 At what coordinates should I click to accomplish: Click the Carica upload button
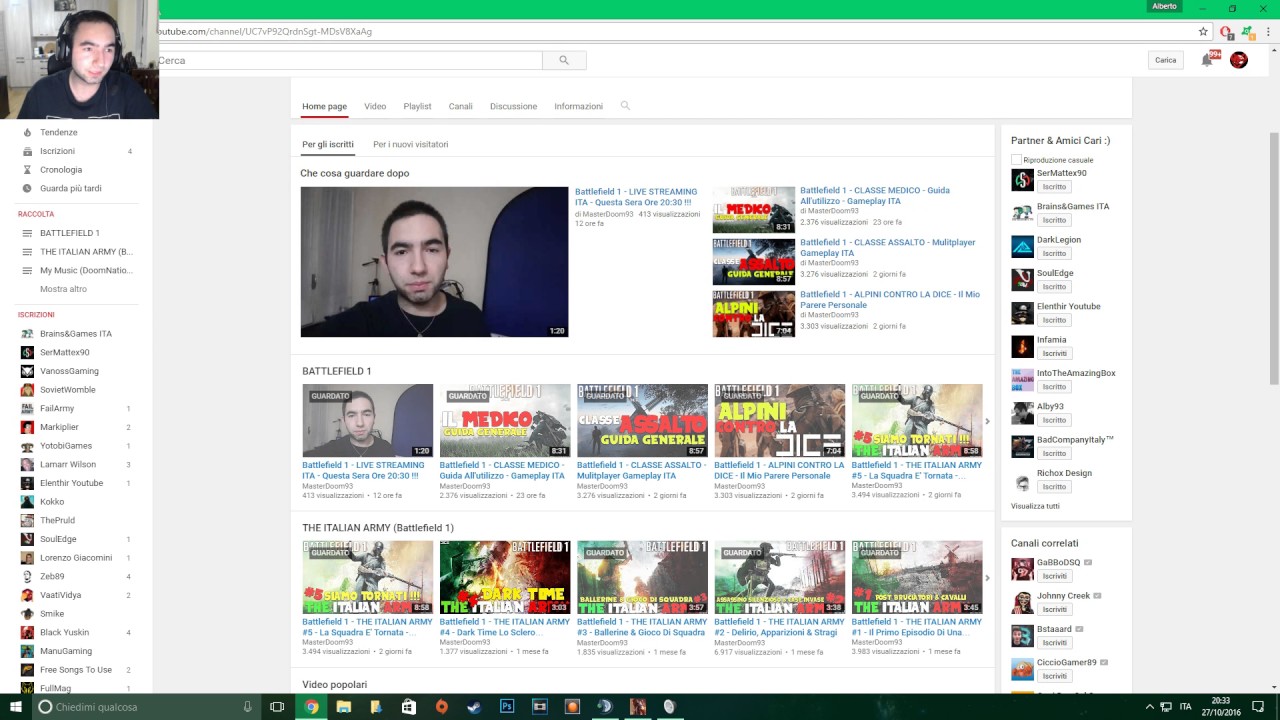coord(1166,60)
